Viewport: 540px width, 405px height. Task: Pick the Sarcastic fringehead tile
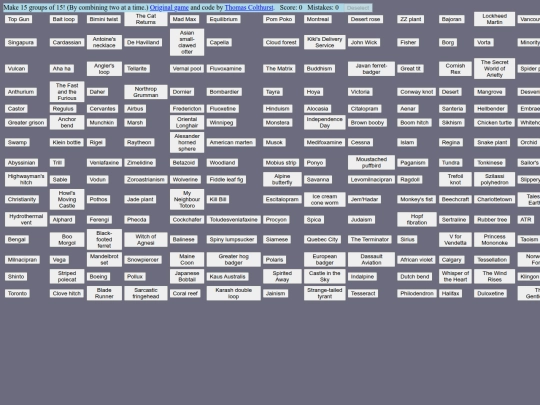pos(146,293)
